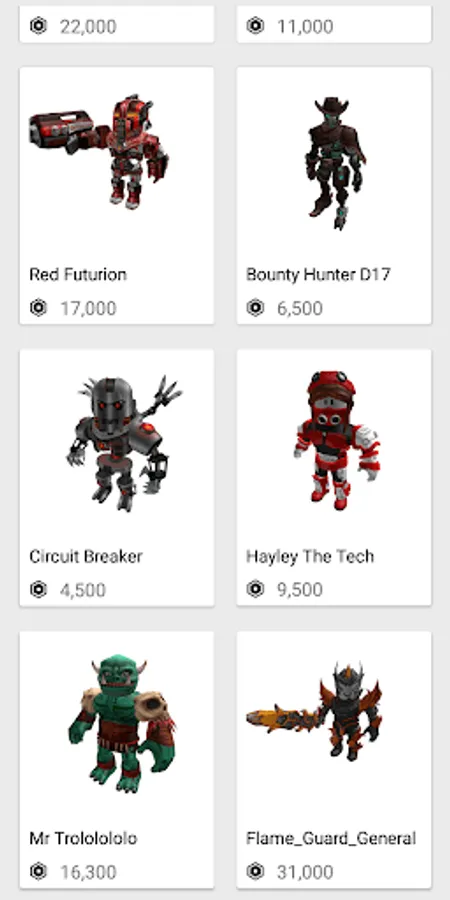Select the Hayley The Tech character image

tap(337, 440)
